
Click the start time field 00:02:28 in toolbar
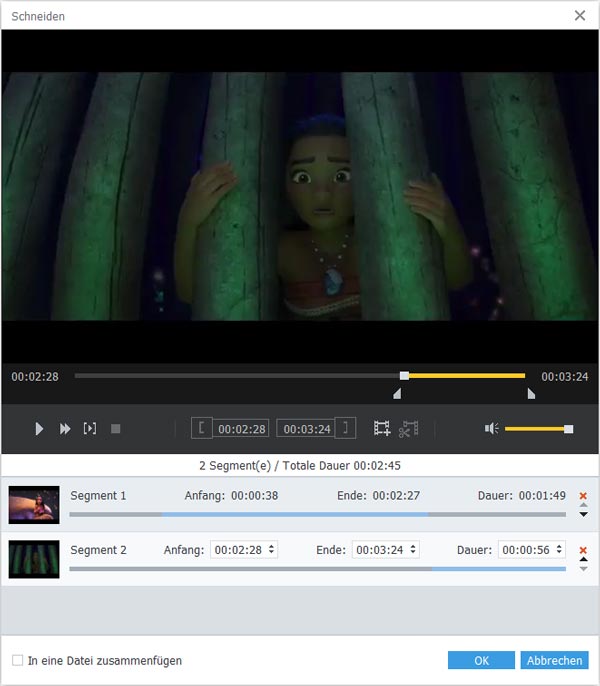[x=241, y=429]
